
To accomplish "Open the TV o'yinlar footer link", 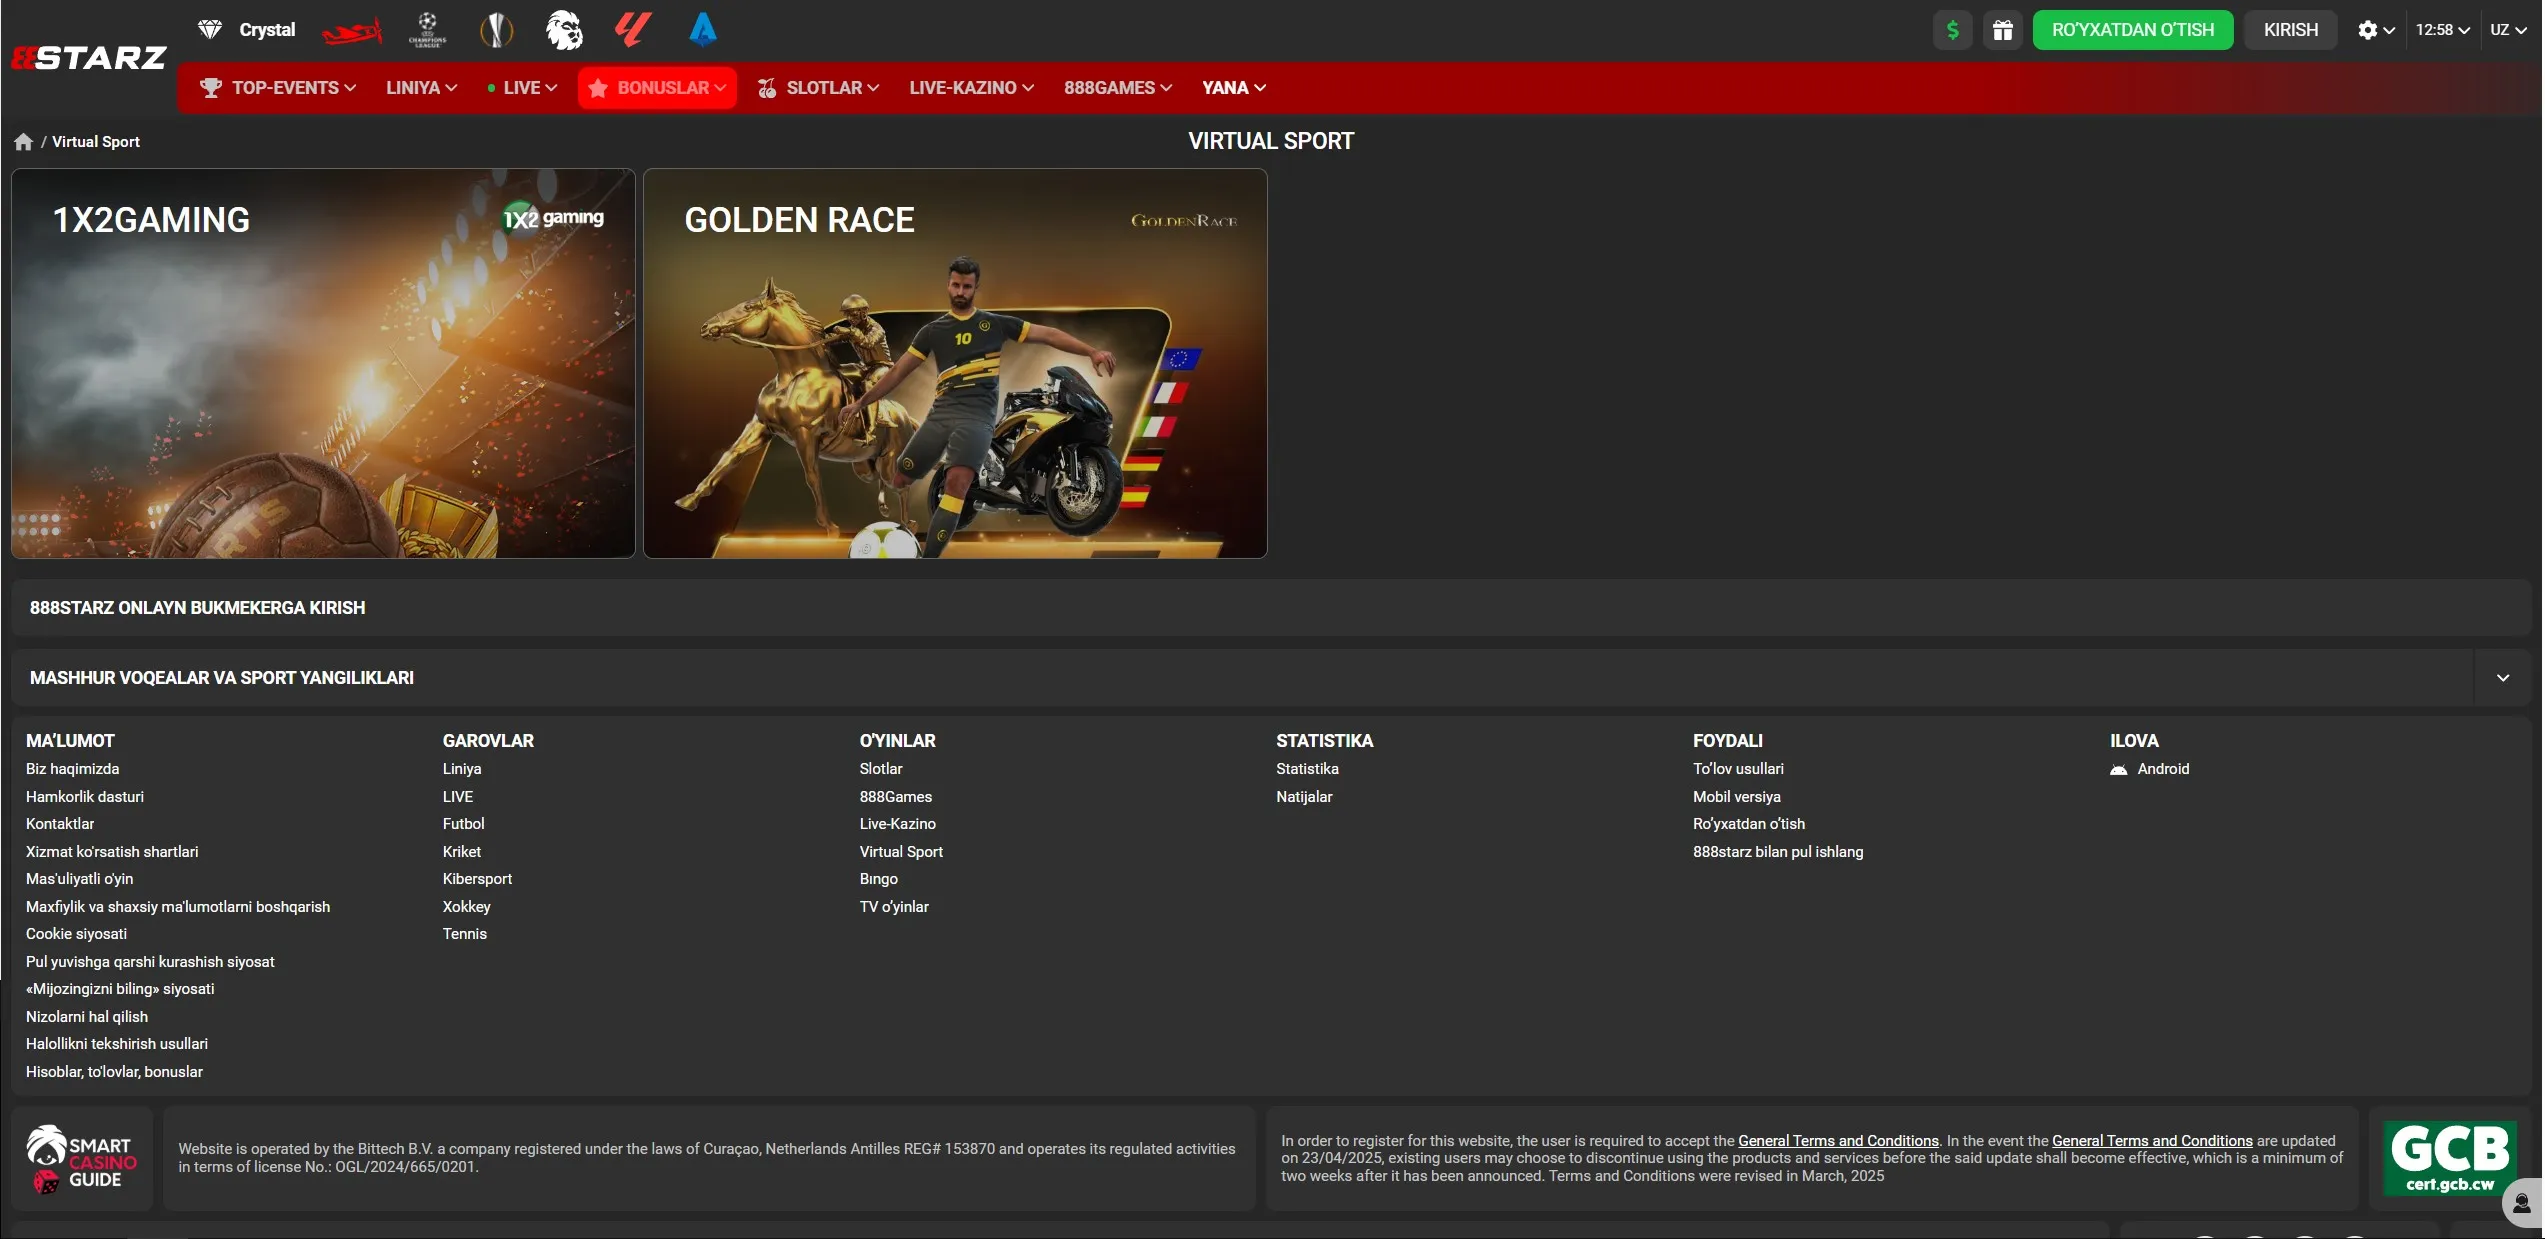I will tap(894, 907).
